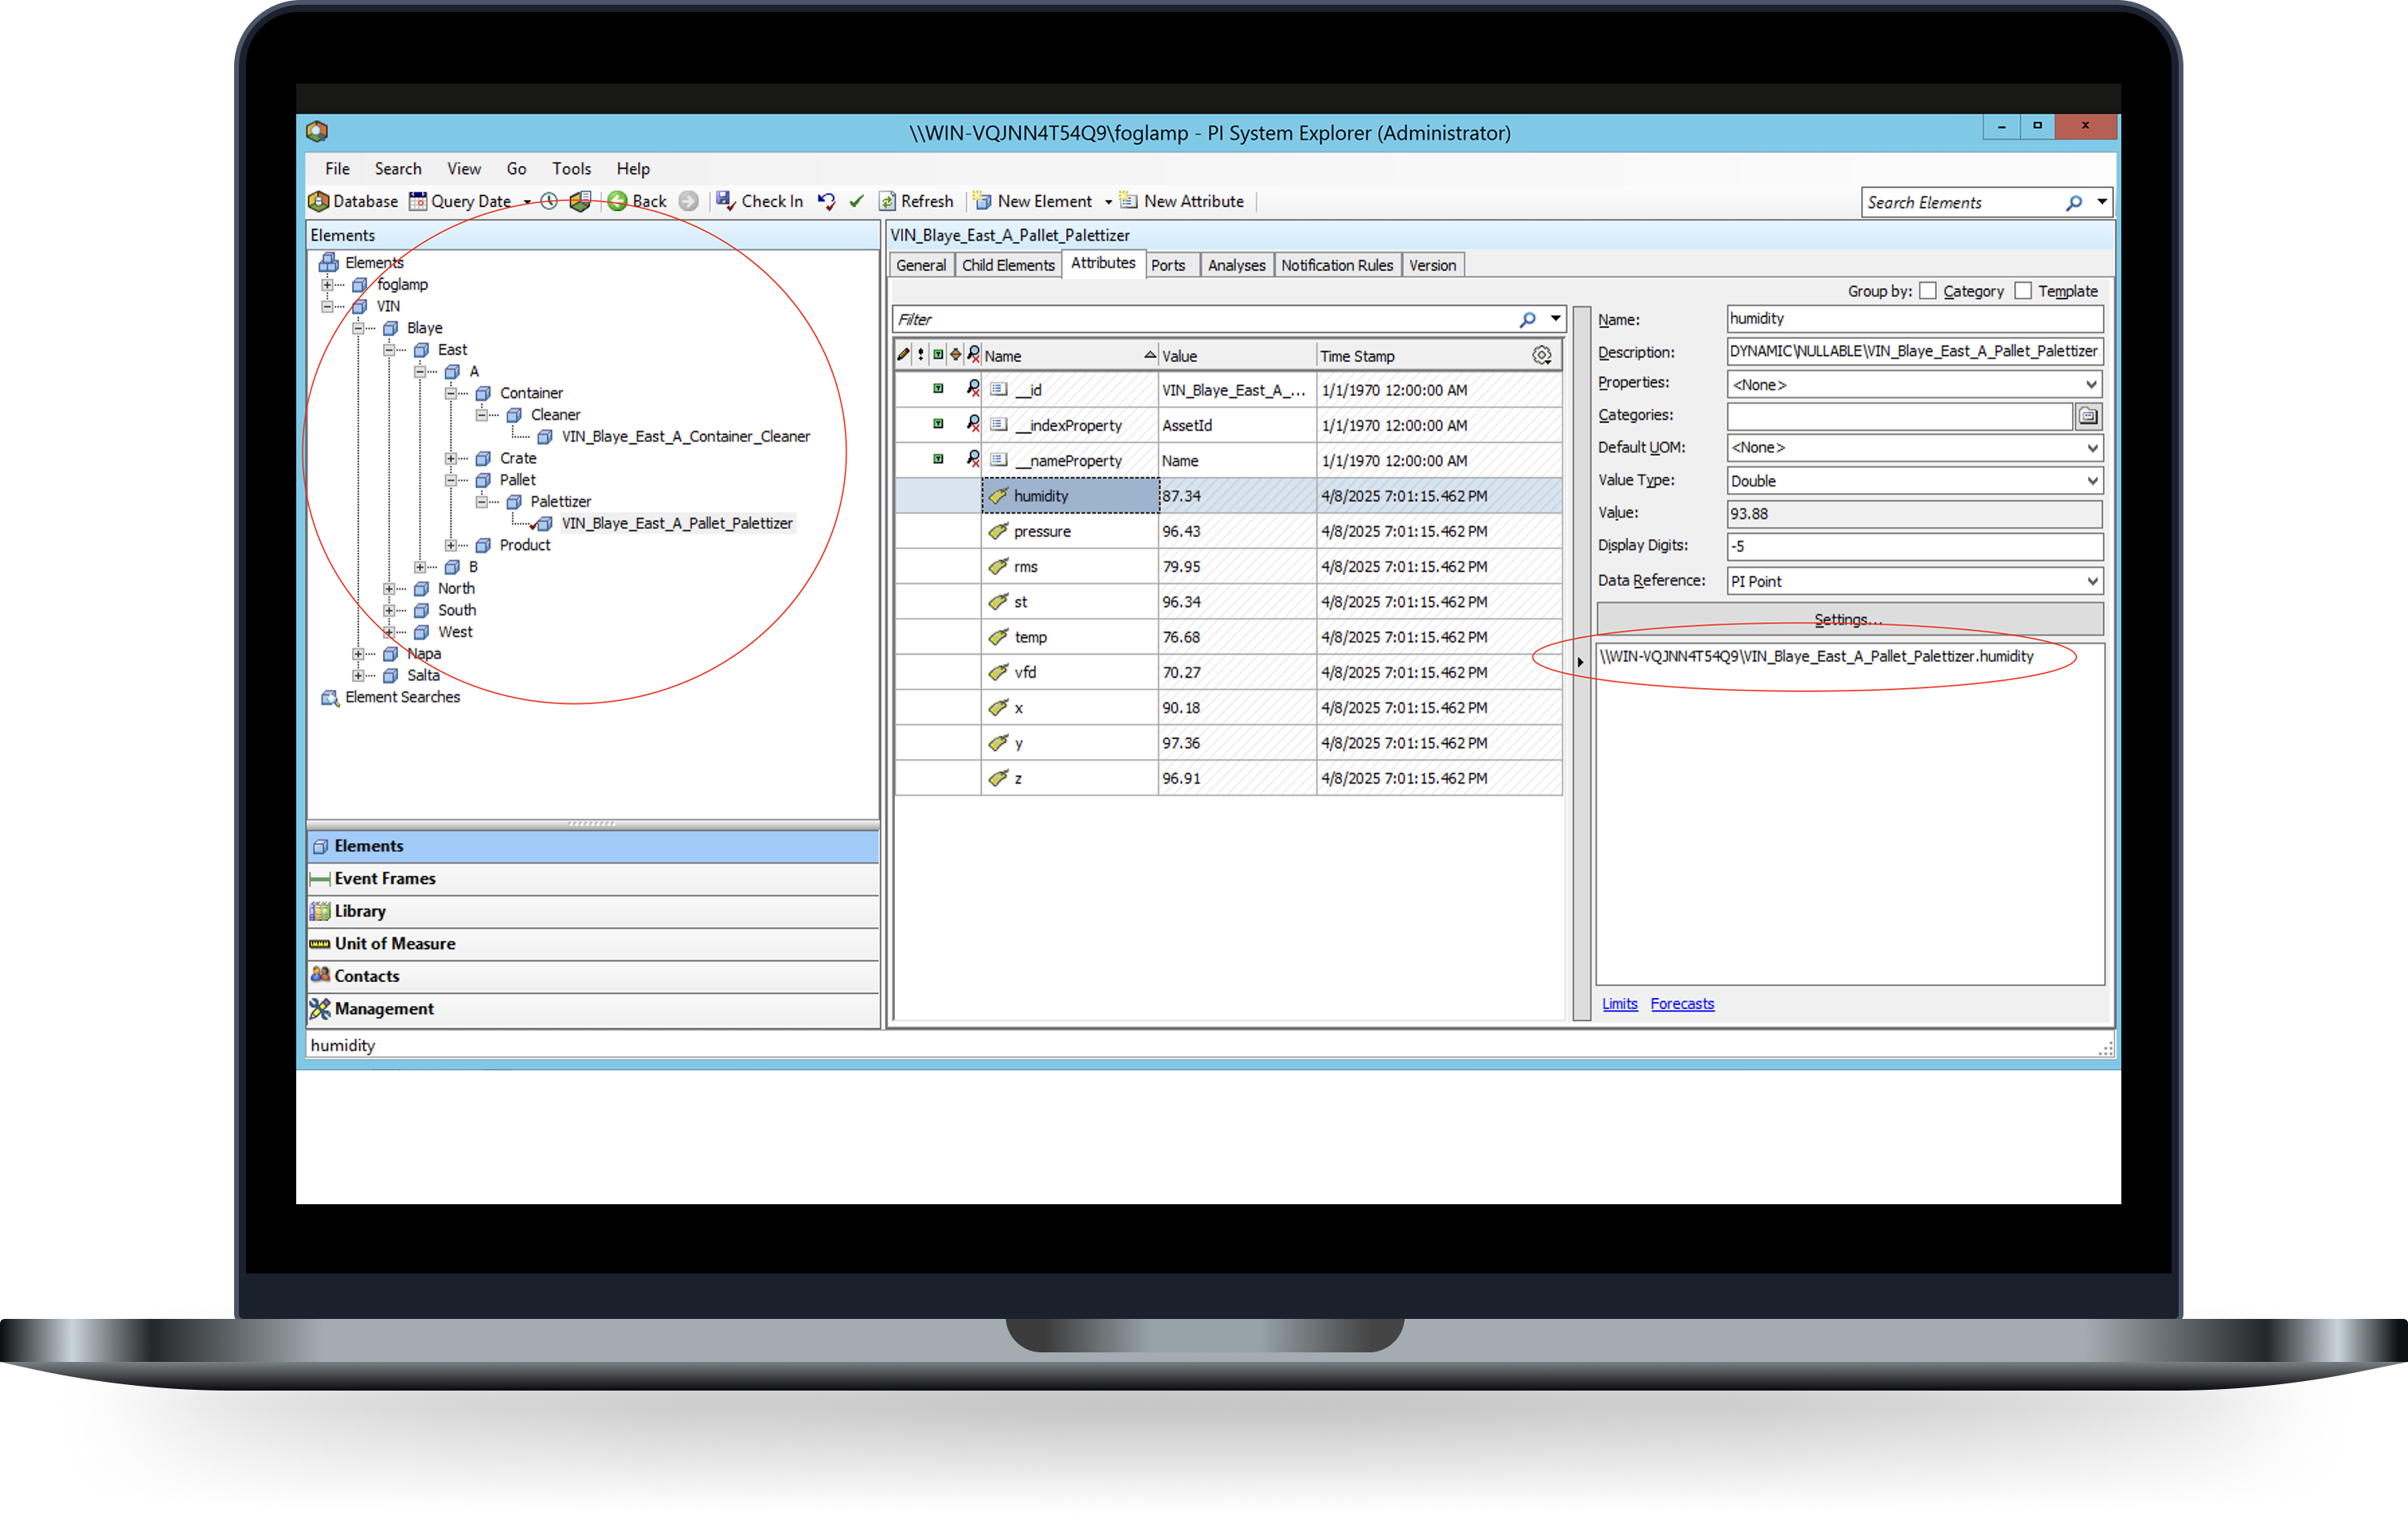Viewport: 2408px width, 1522px height.
Task: Open the Event Frames navigator section
Action: [593, 878]
